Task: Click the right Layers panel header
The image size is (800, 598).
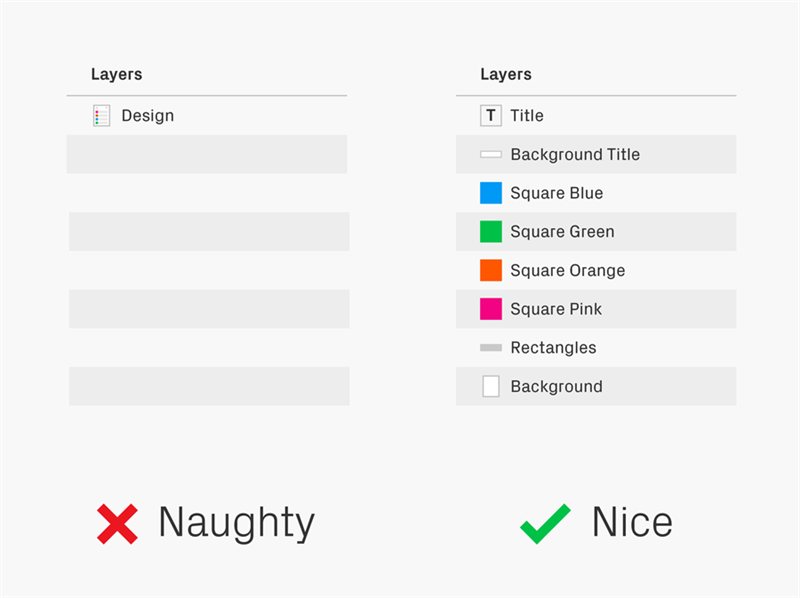Action: pyautogui.click(x=506, y=74)
